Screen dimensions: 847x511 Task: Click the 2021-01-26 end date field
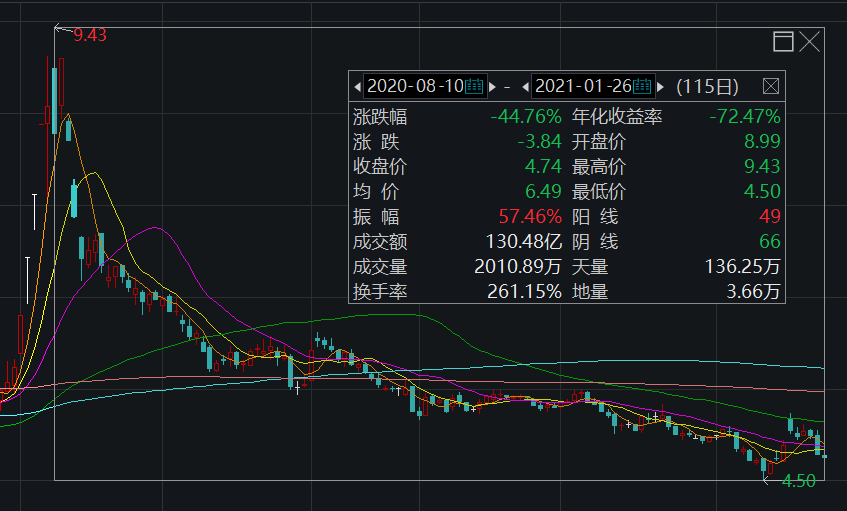click(x=582, y=86)
